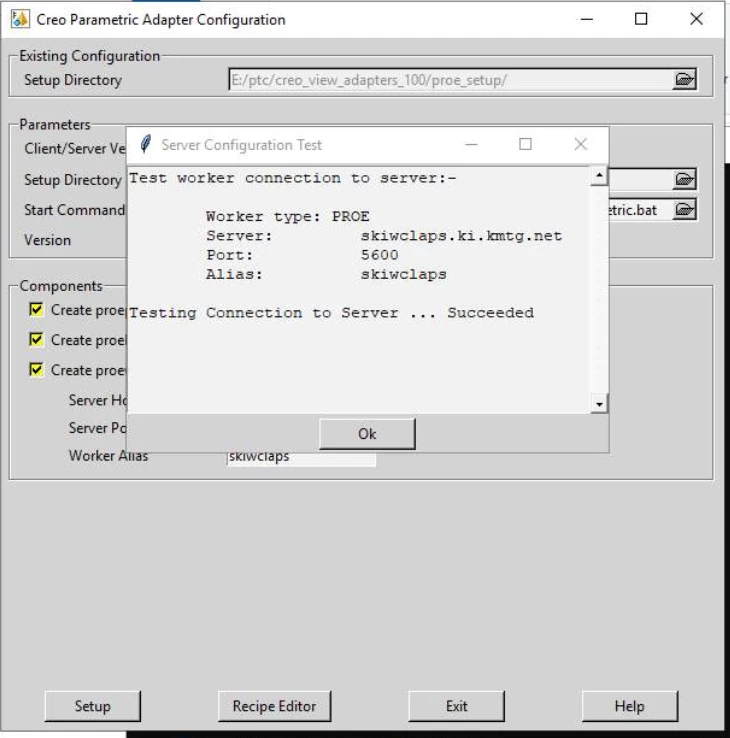
Task: Maximize the Creo Parametric Adapter Configuration window
Action: [x=641, y=19]
